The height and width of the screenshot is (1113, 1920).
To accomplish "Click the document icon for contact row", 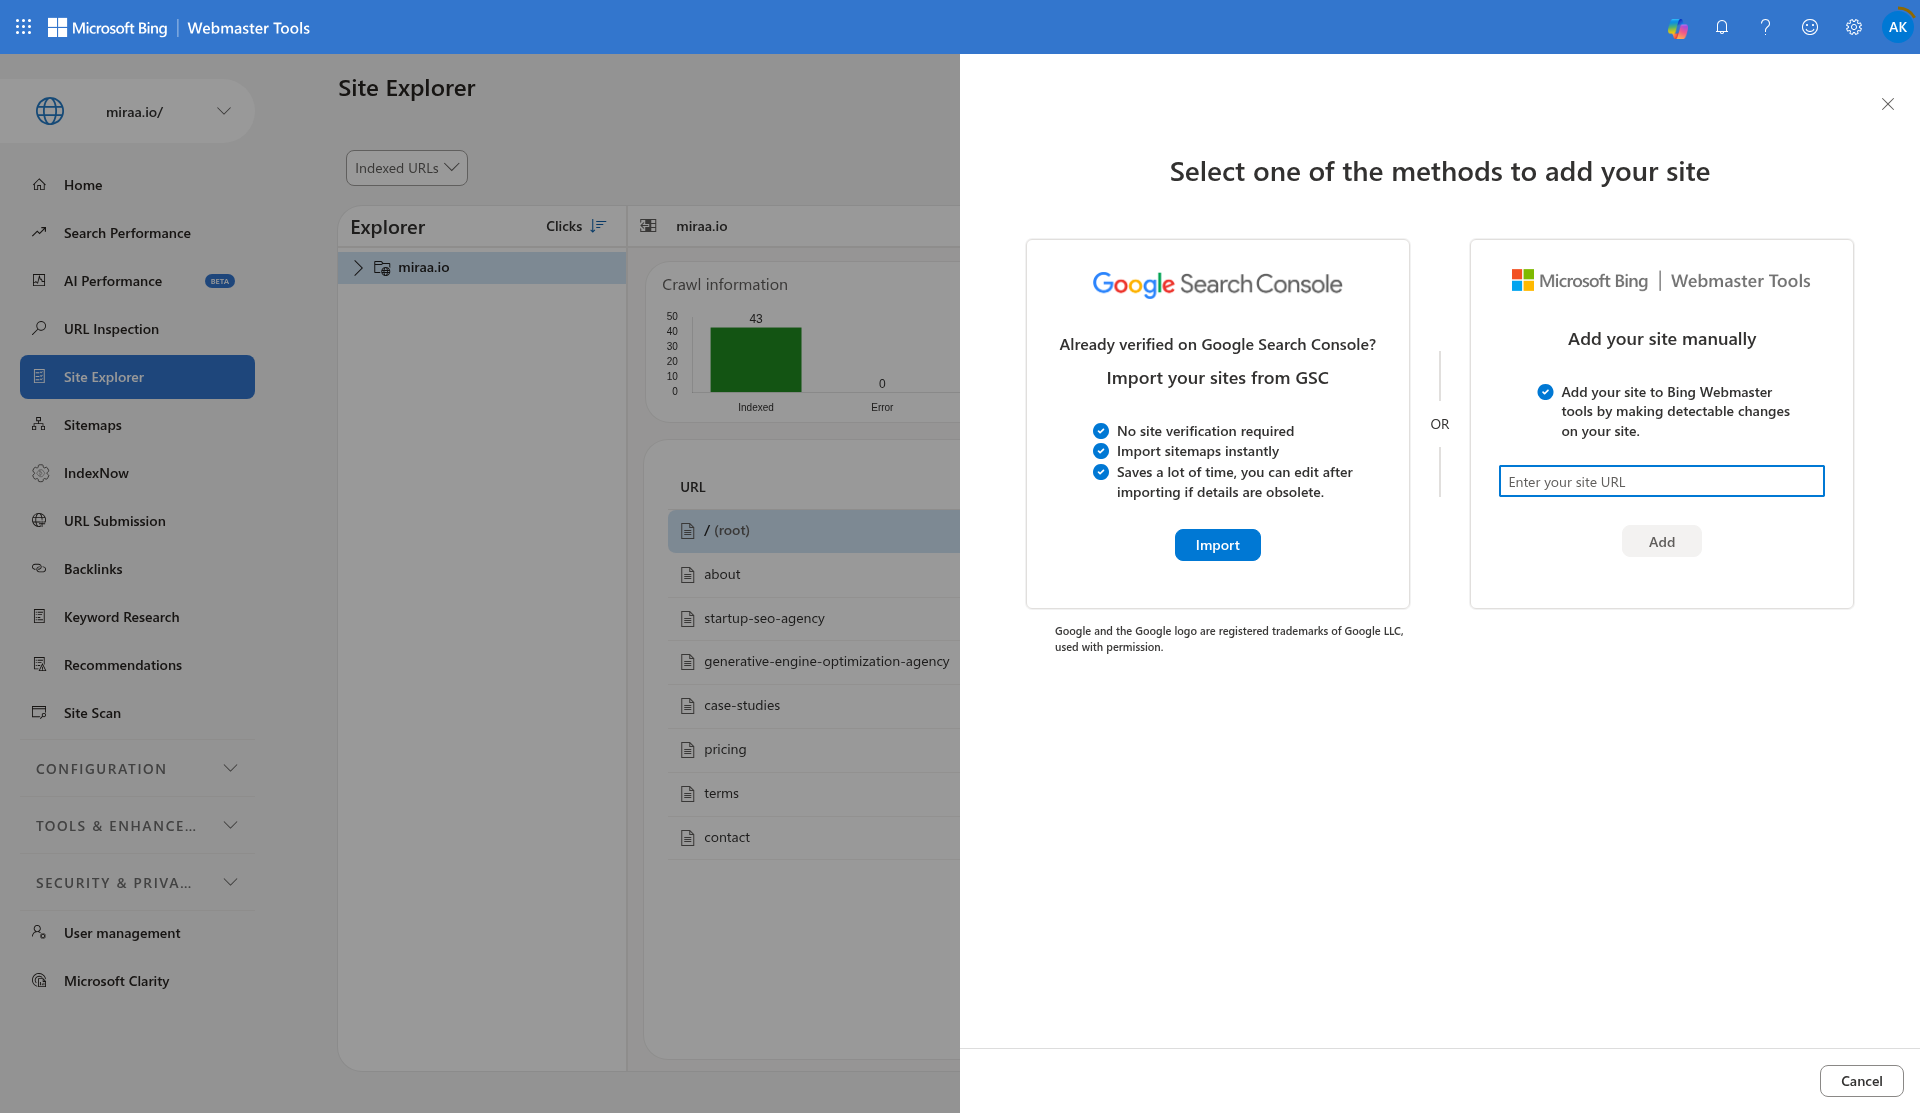I will (x=687, y=838).
